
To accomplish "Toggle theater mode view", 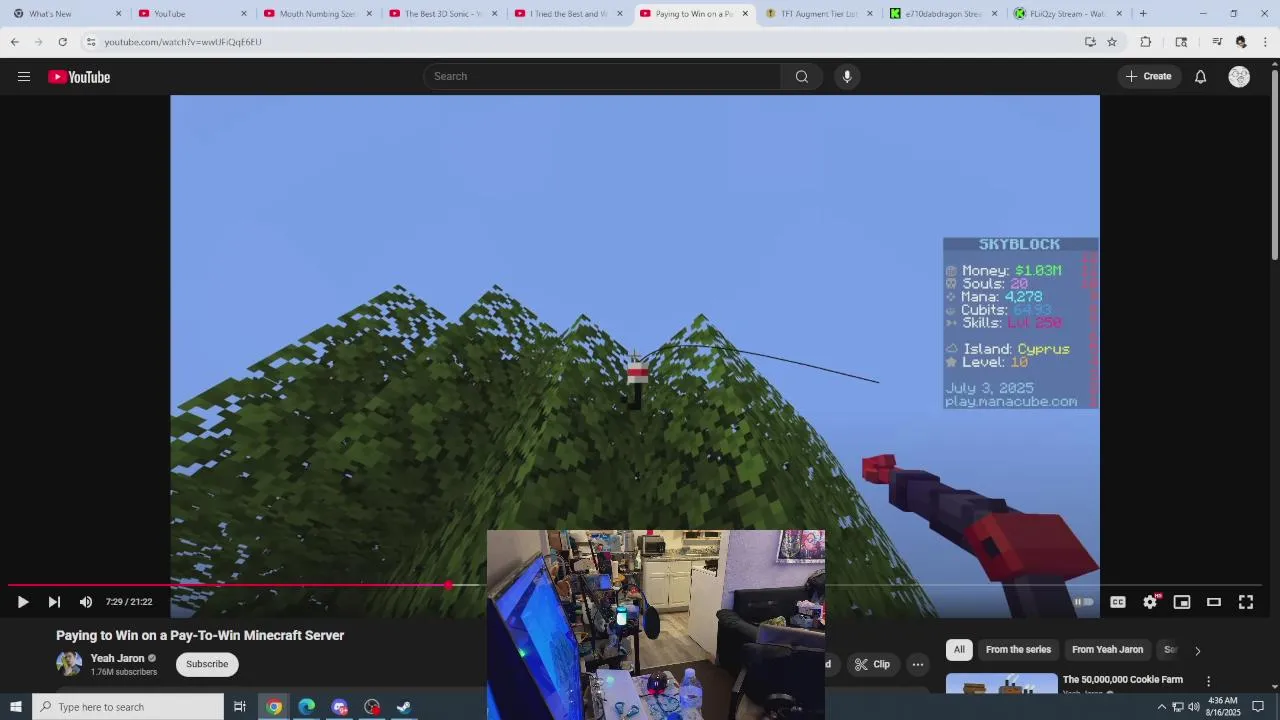I will (1214, 602).
